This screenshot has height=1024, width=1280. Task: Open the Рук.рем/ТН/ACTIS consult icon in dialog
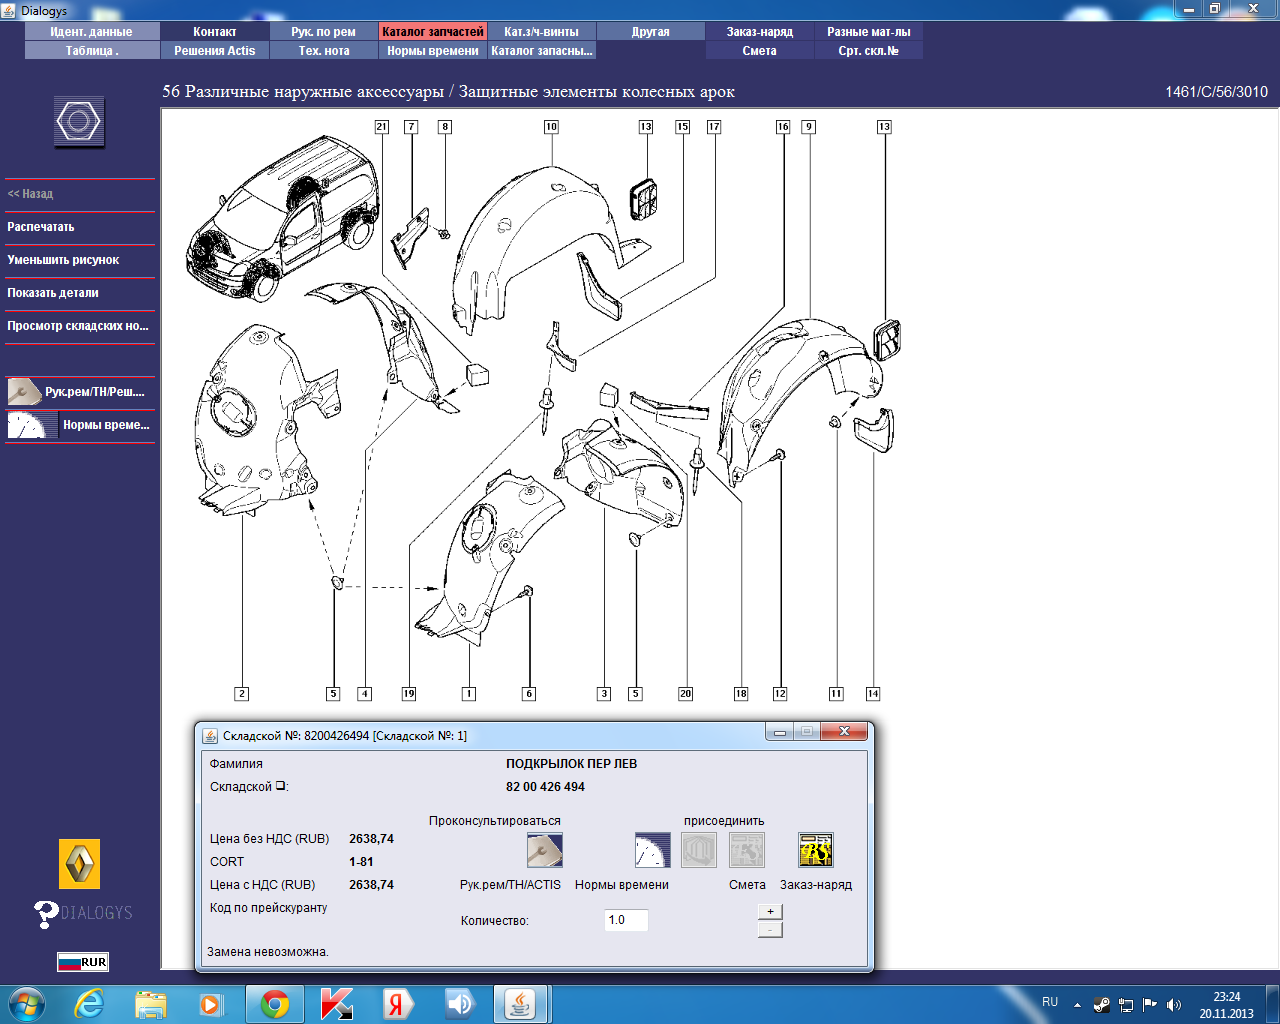click(545, 850)
